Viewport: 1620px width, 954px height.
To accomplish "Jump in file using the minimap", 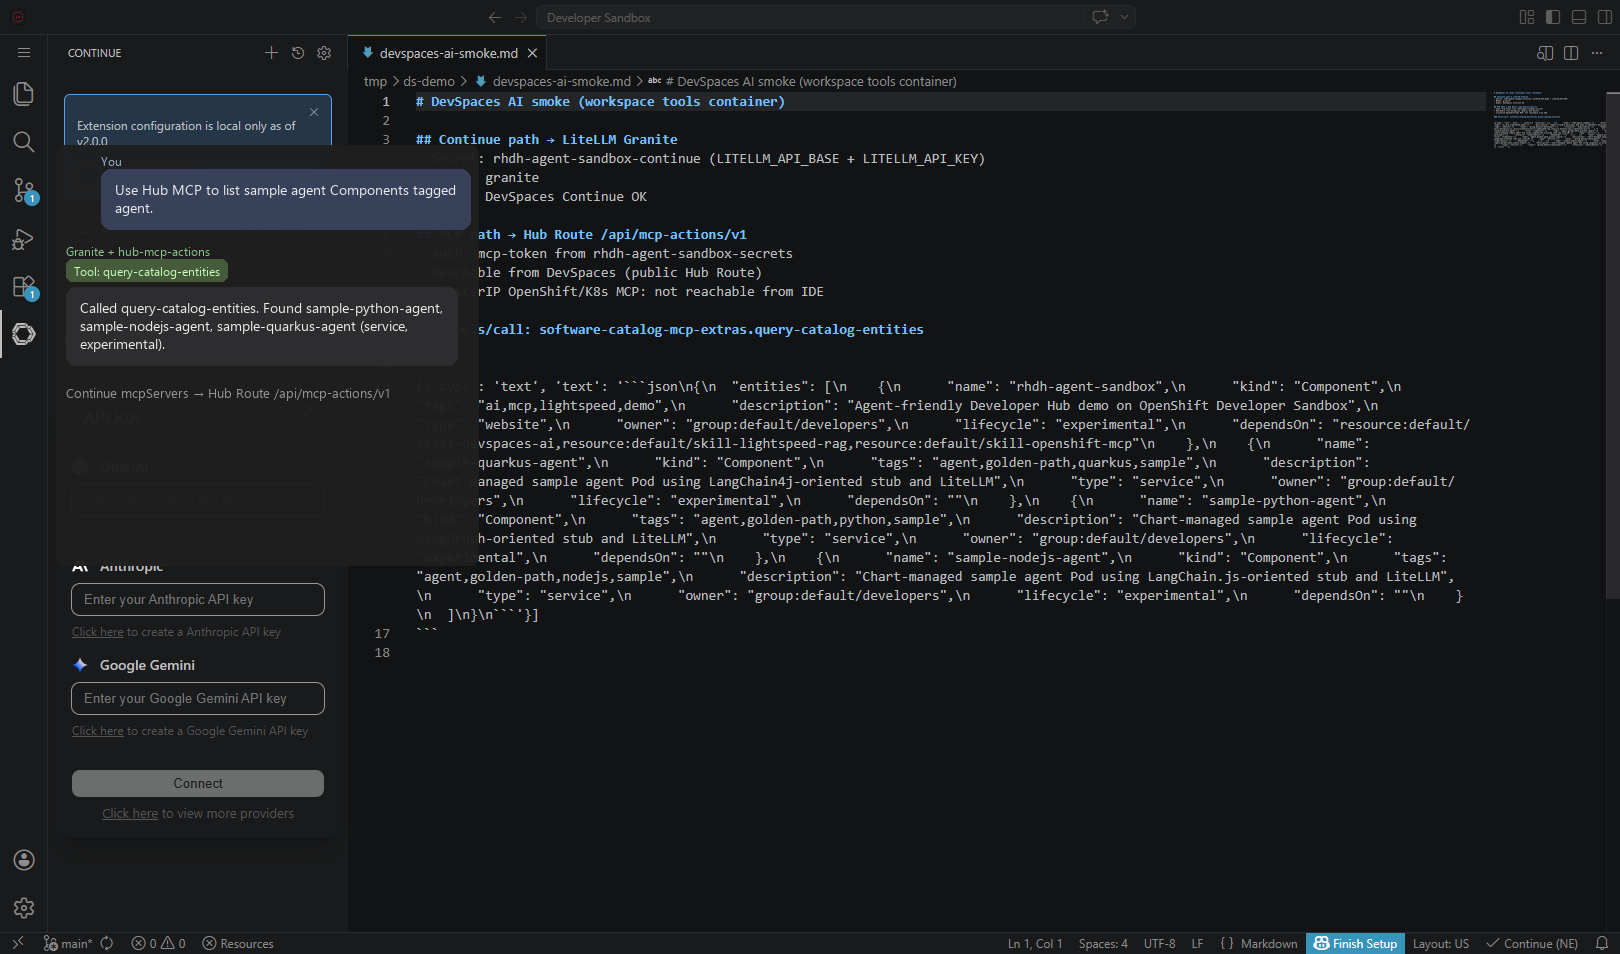I will click(1549, 120).
